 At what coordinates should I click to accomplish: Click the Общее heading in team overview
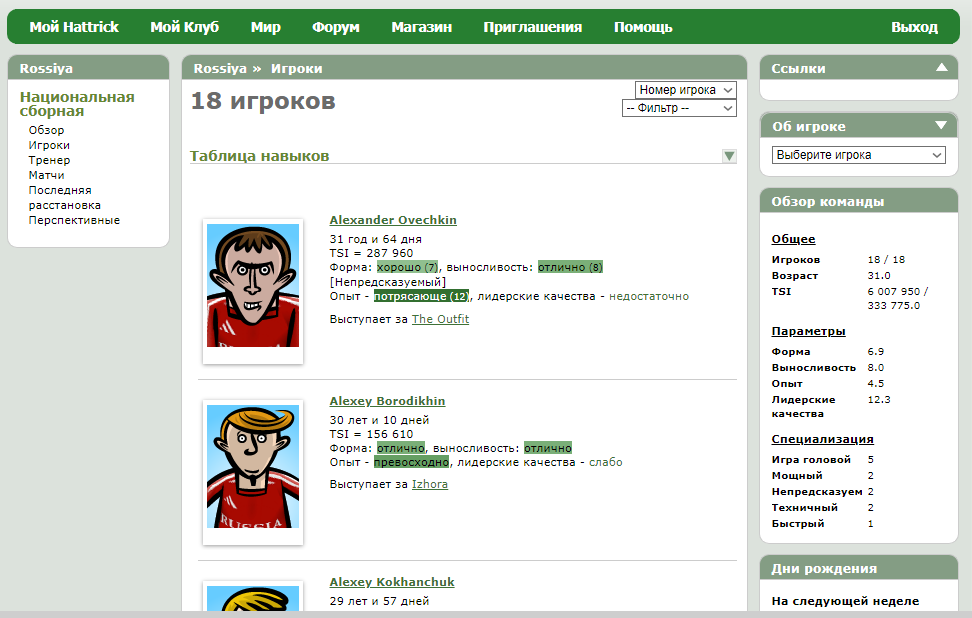pyautogui.click(x=793, y=239)
